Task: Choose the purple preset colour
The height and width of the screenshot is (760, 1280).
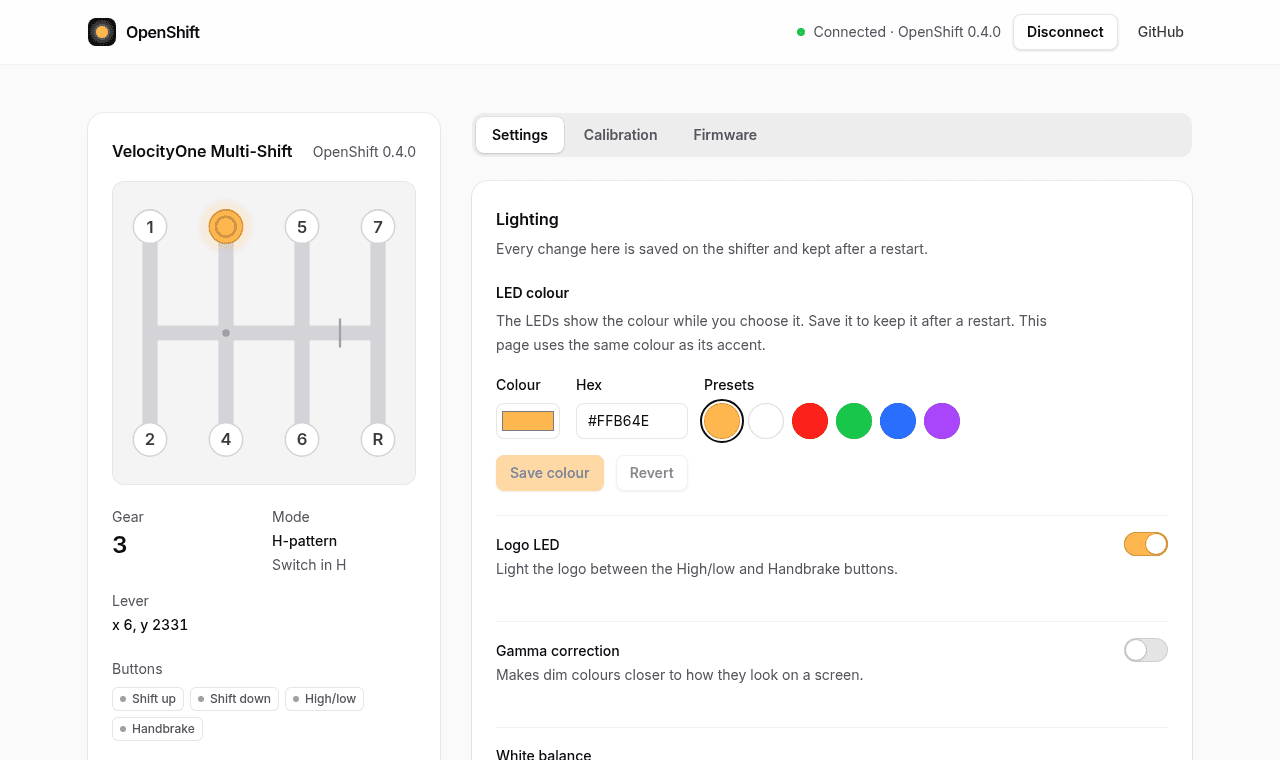Action: tap(942, 421)
